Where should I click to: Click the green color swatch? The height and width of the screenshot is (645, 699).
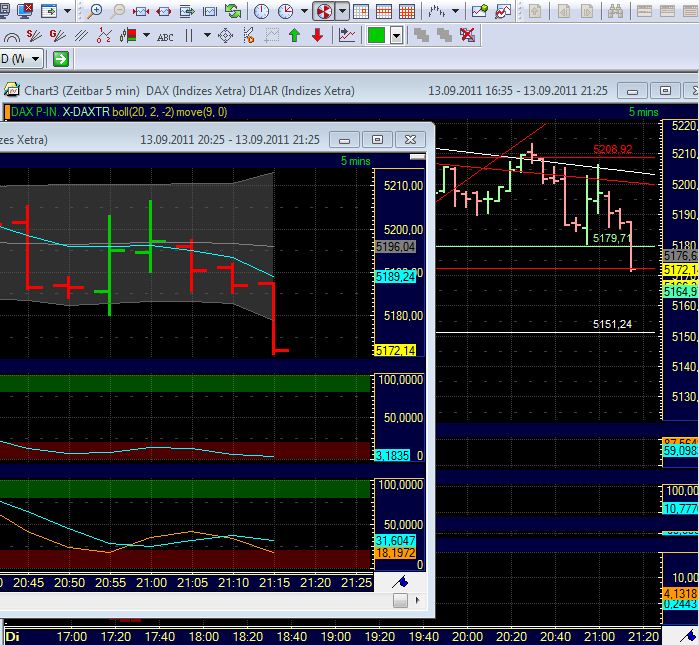[376, 35]
